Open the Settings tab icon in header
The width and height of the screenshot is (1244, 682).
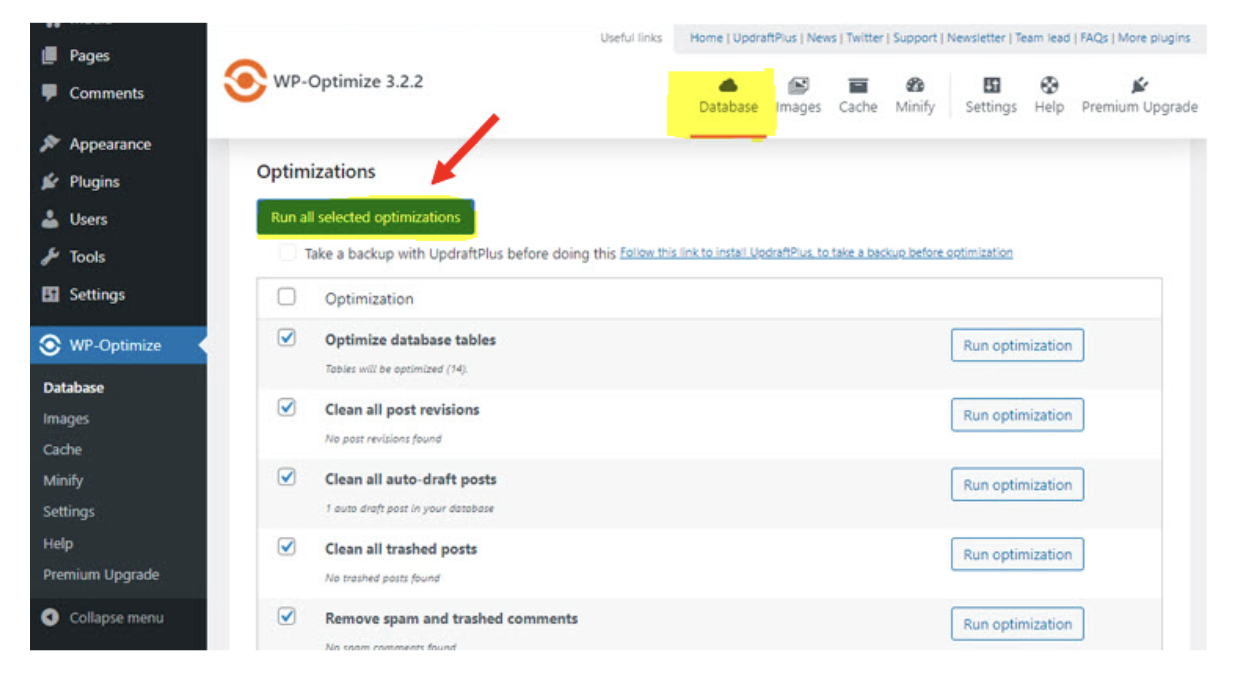[991, 85]
